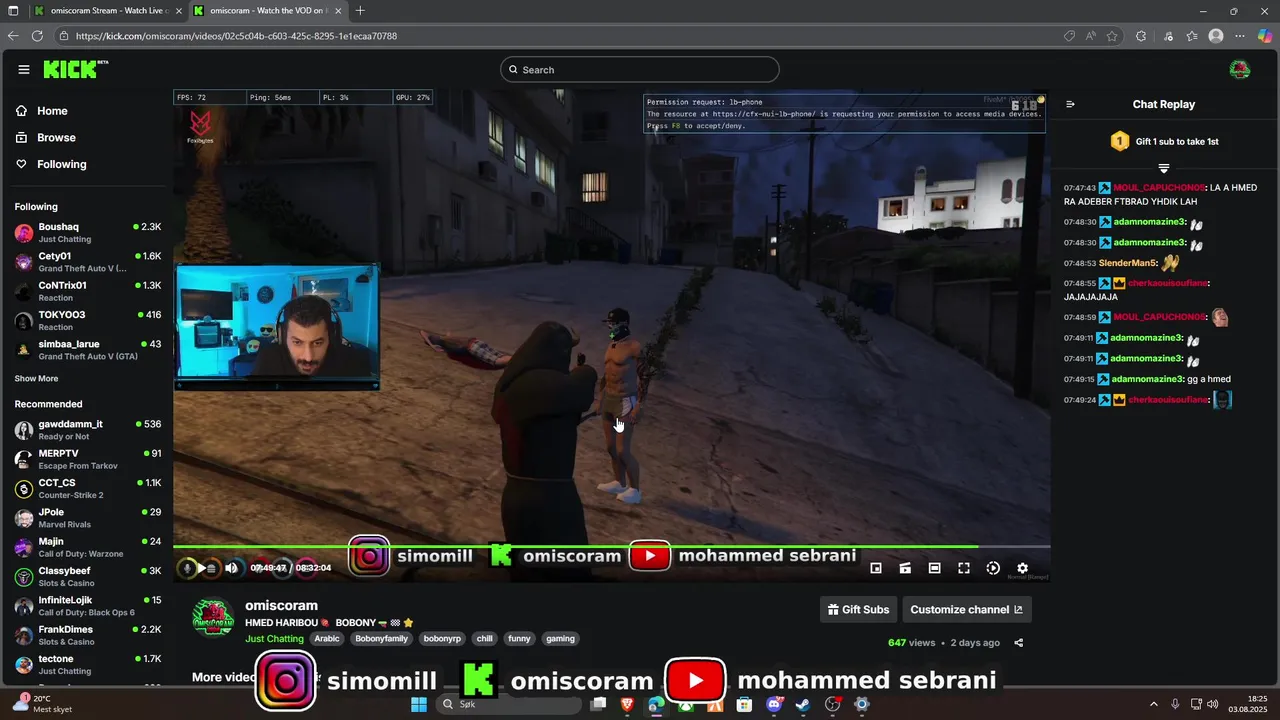Add this page to browser favorites

tap(1112, 36)
